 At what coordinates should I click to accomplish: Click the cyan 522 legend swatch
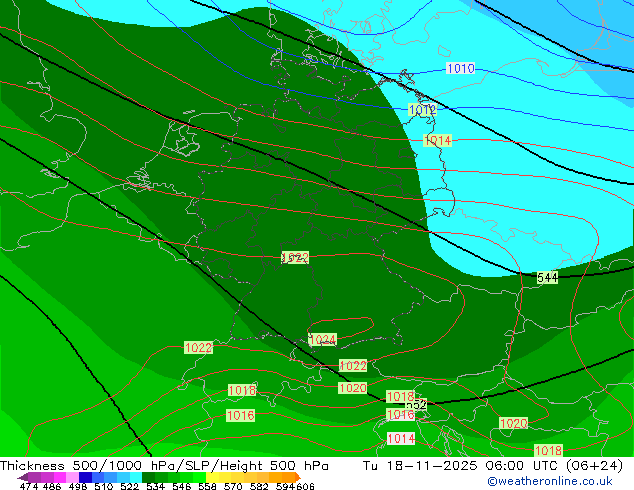136,477
